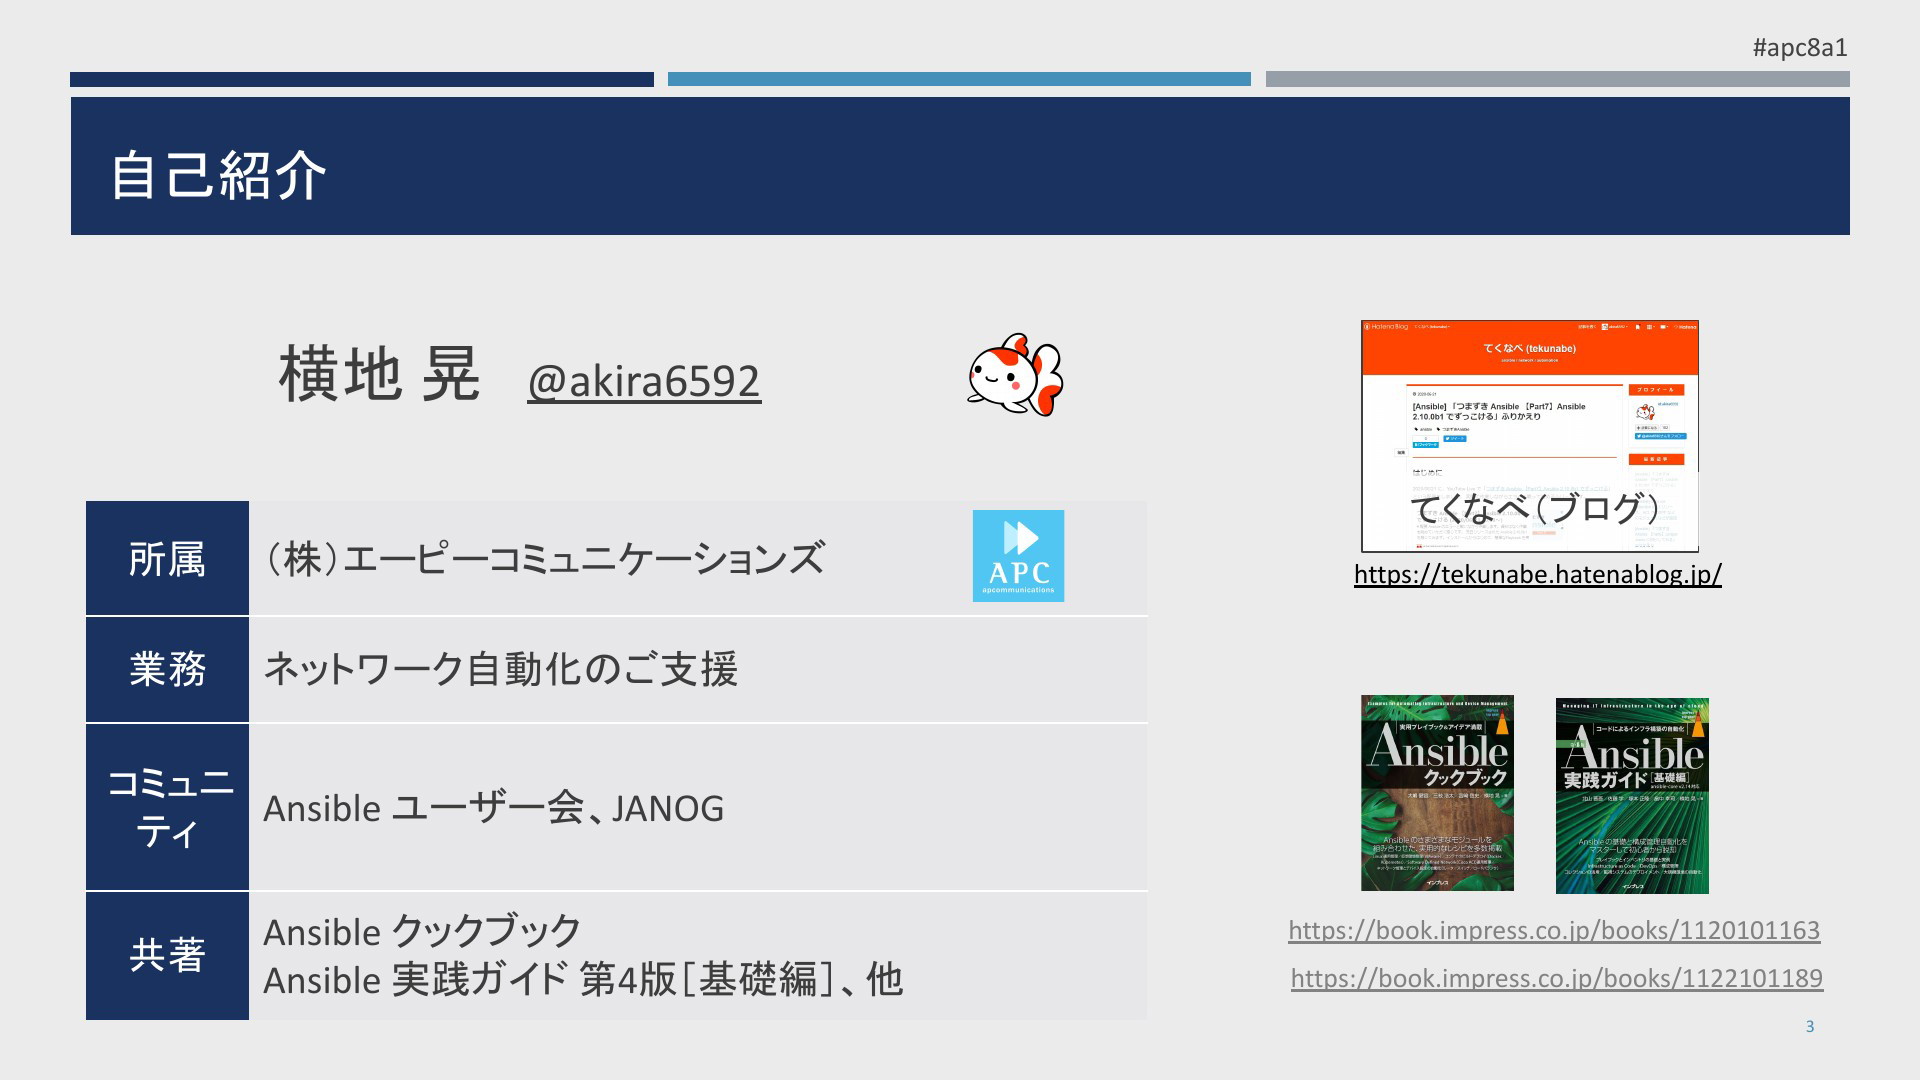
Task: Open the tekunabe.hatenablog.jp blog link
Action: click(1537, 574)
